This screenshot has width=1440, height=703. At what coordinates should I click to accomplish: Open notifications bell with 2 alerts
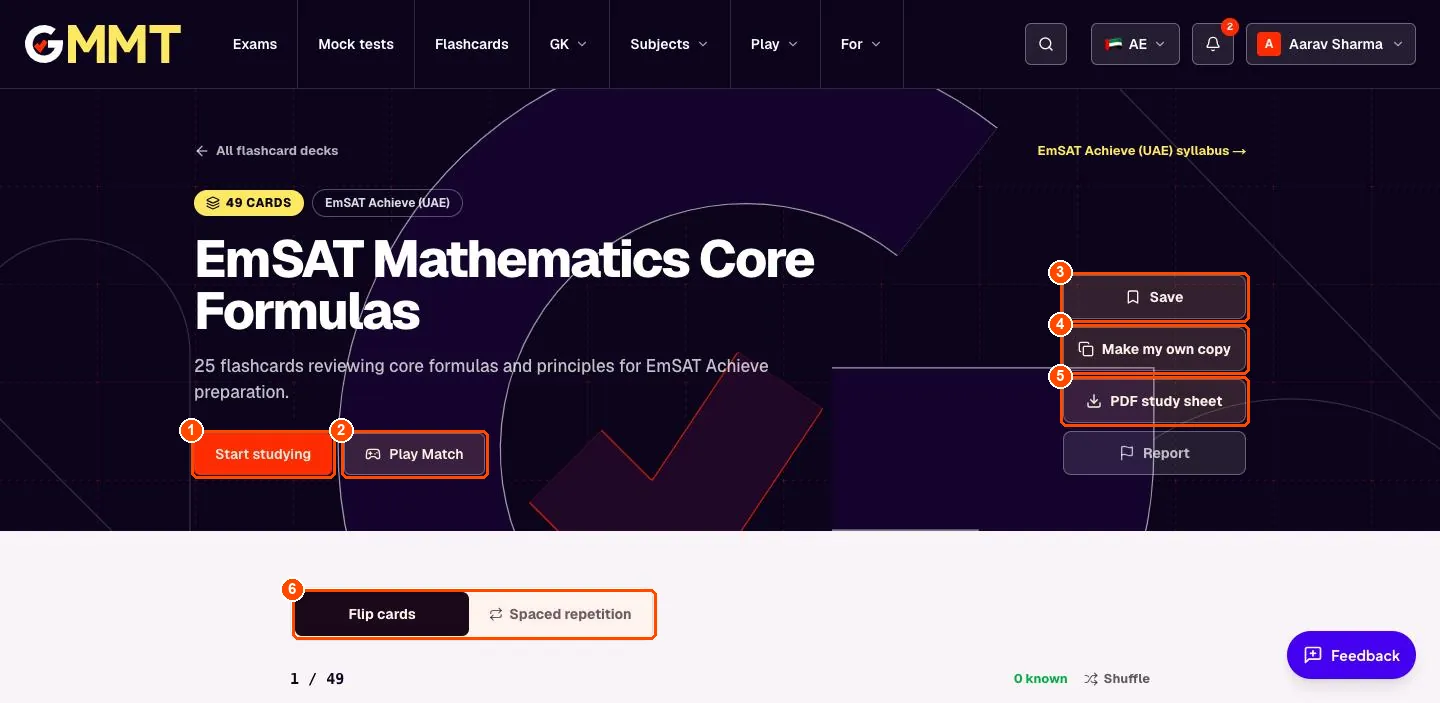(1213, 44)
